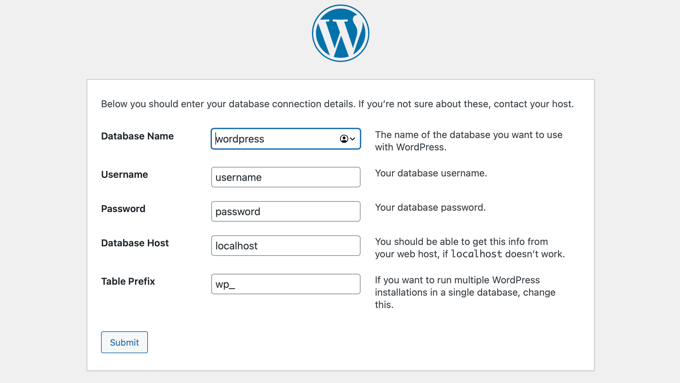
Task: Focus the Table Prefix field
Action: (x=286, y=284)
